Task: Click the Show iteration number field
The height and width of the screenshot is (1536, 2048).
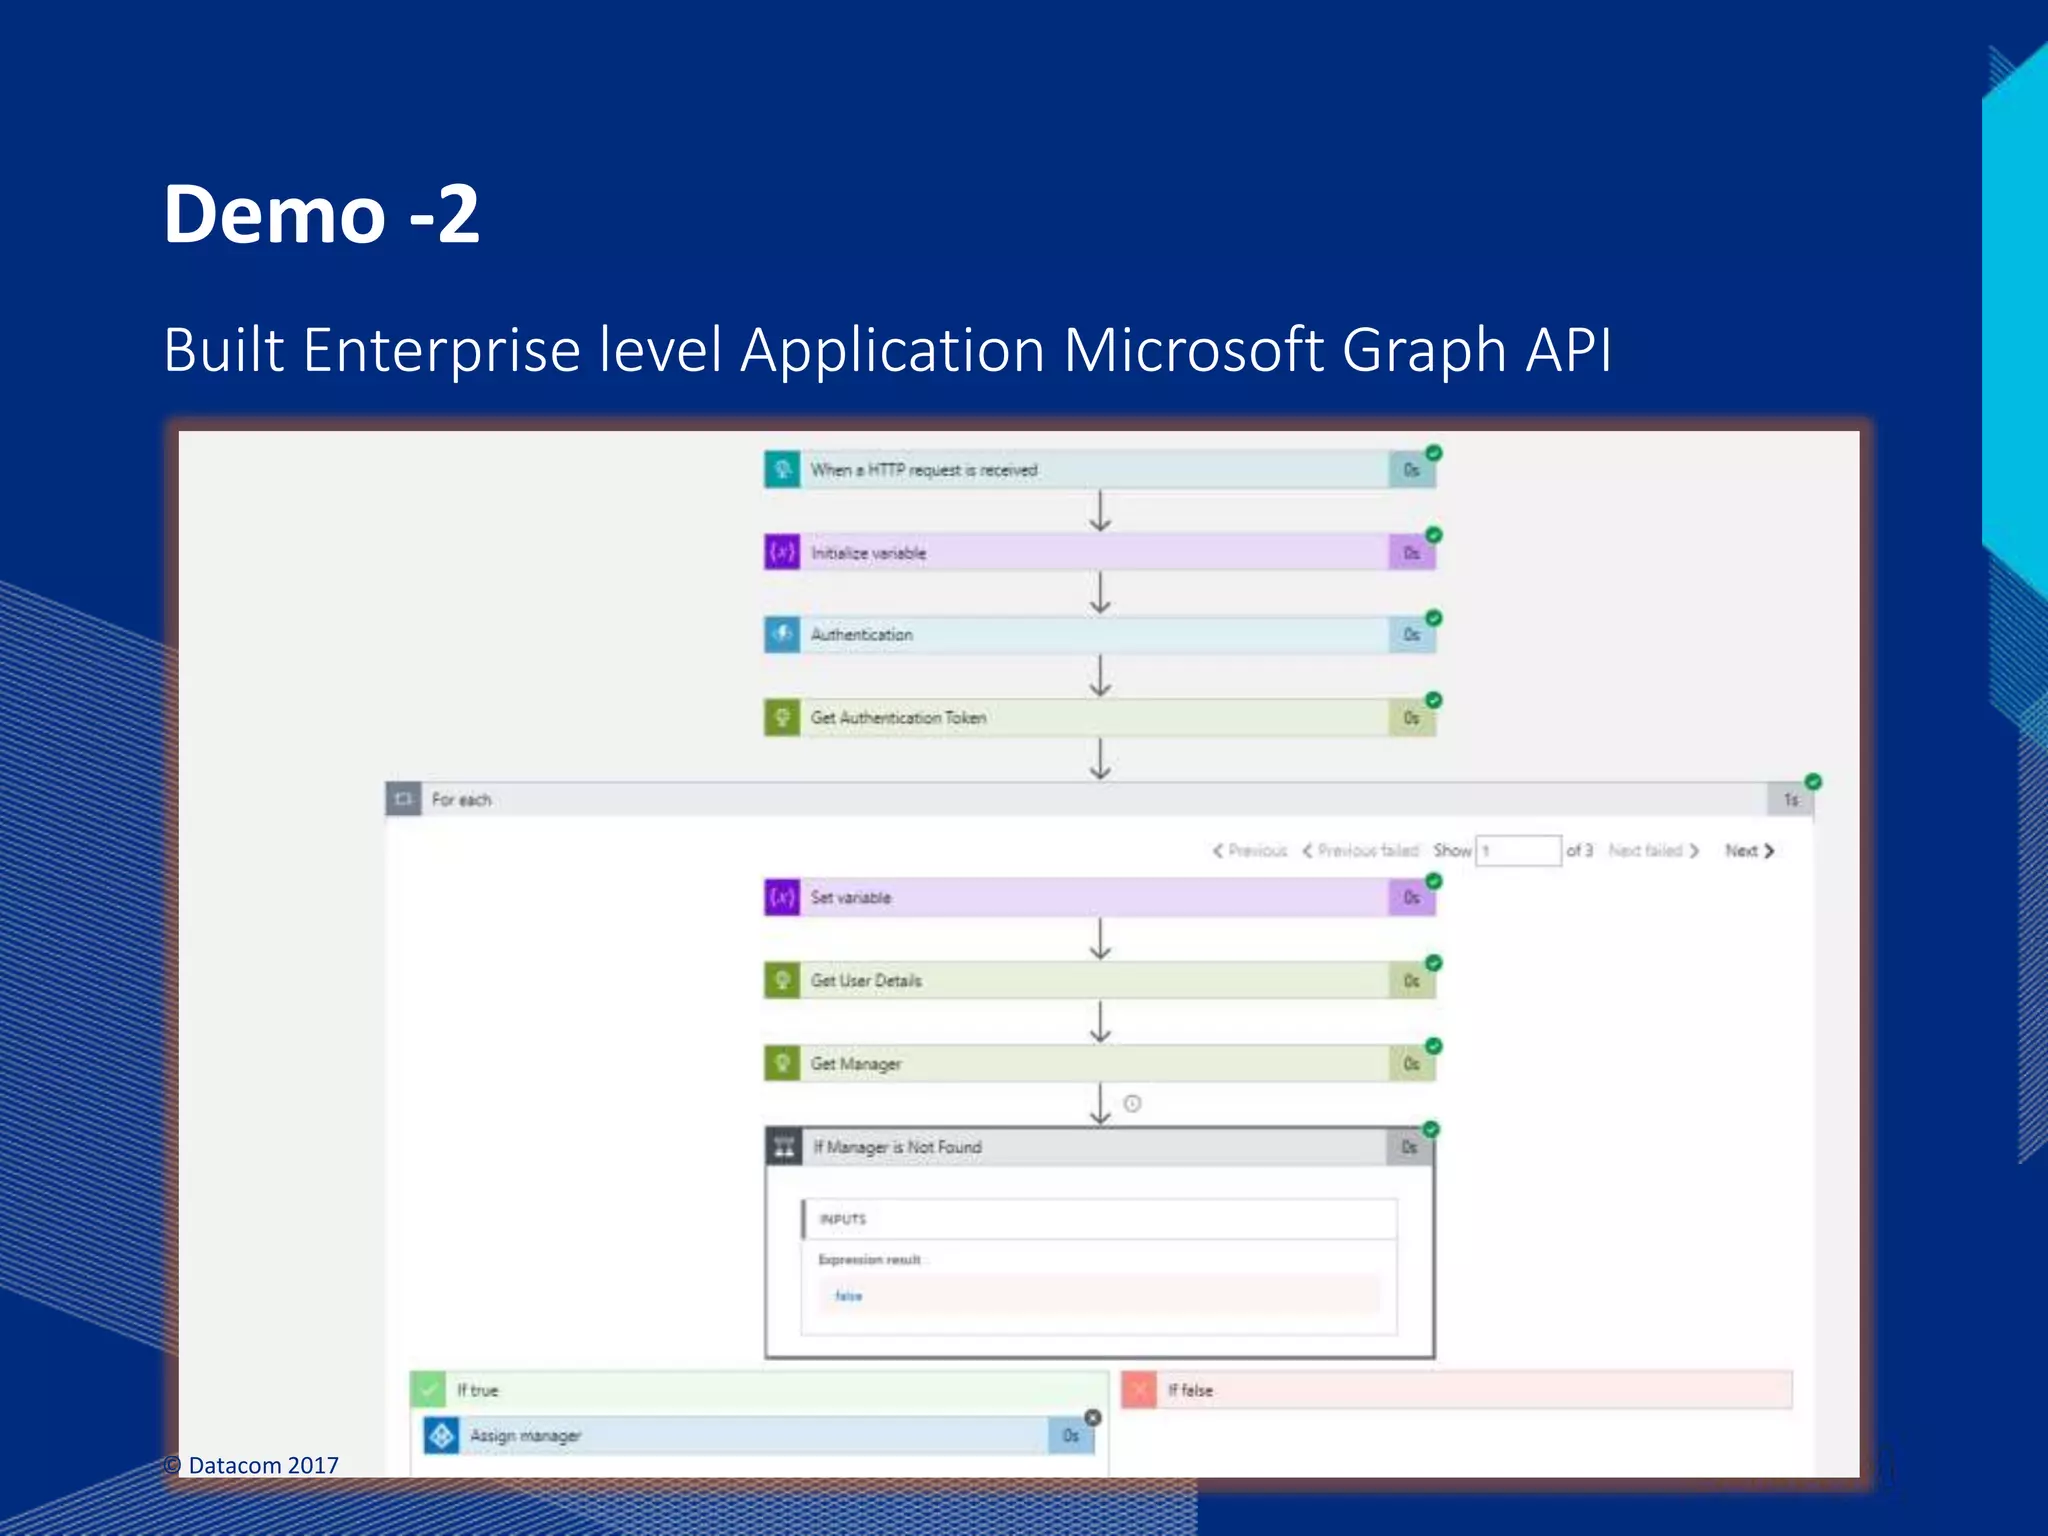Action: click(1518, 851)
